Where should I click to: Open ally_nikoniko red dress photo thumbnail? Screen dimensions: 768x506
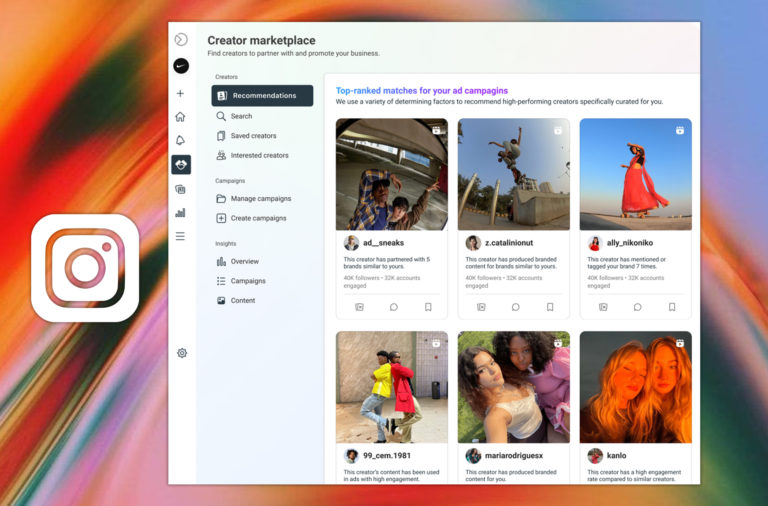636,174
